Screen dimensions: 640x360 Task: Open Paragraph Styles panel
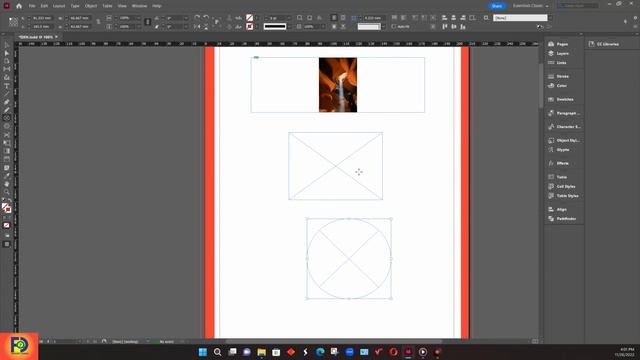coord(564,113)
